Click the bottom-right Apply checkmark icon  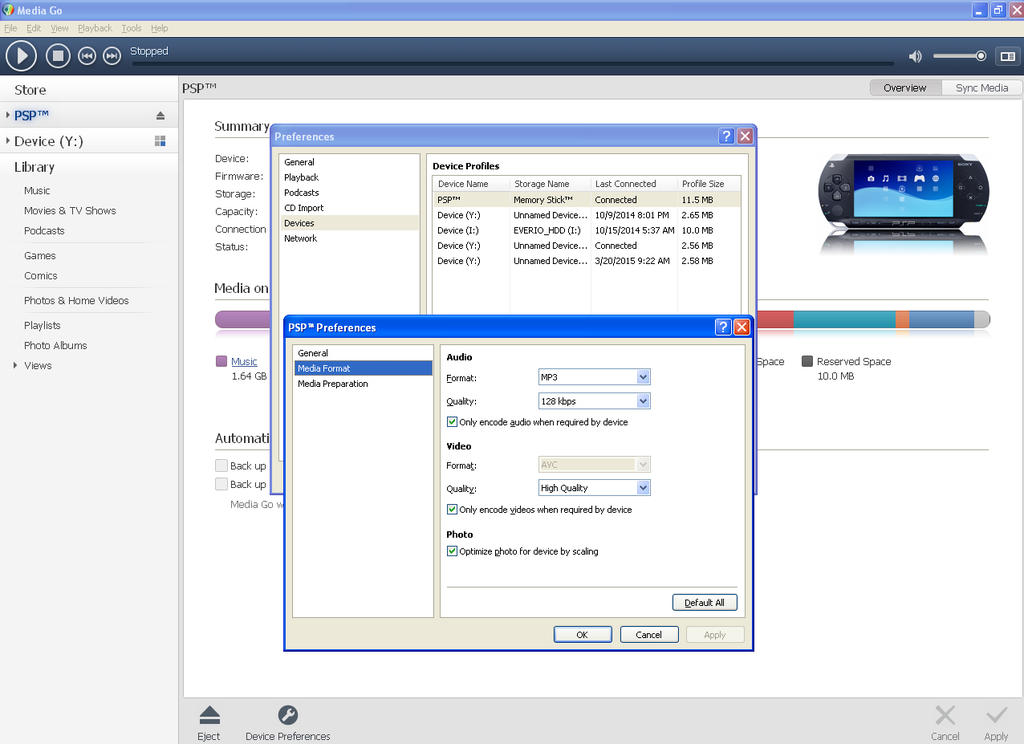coord(997,715)
